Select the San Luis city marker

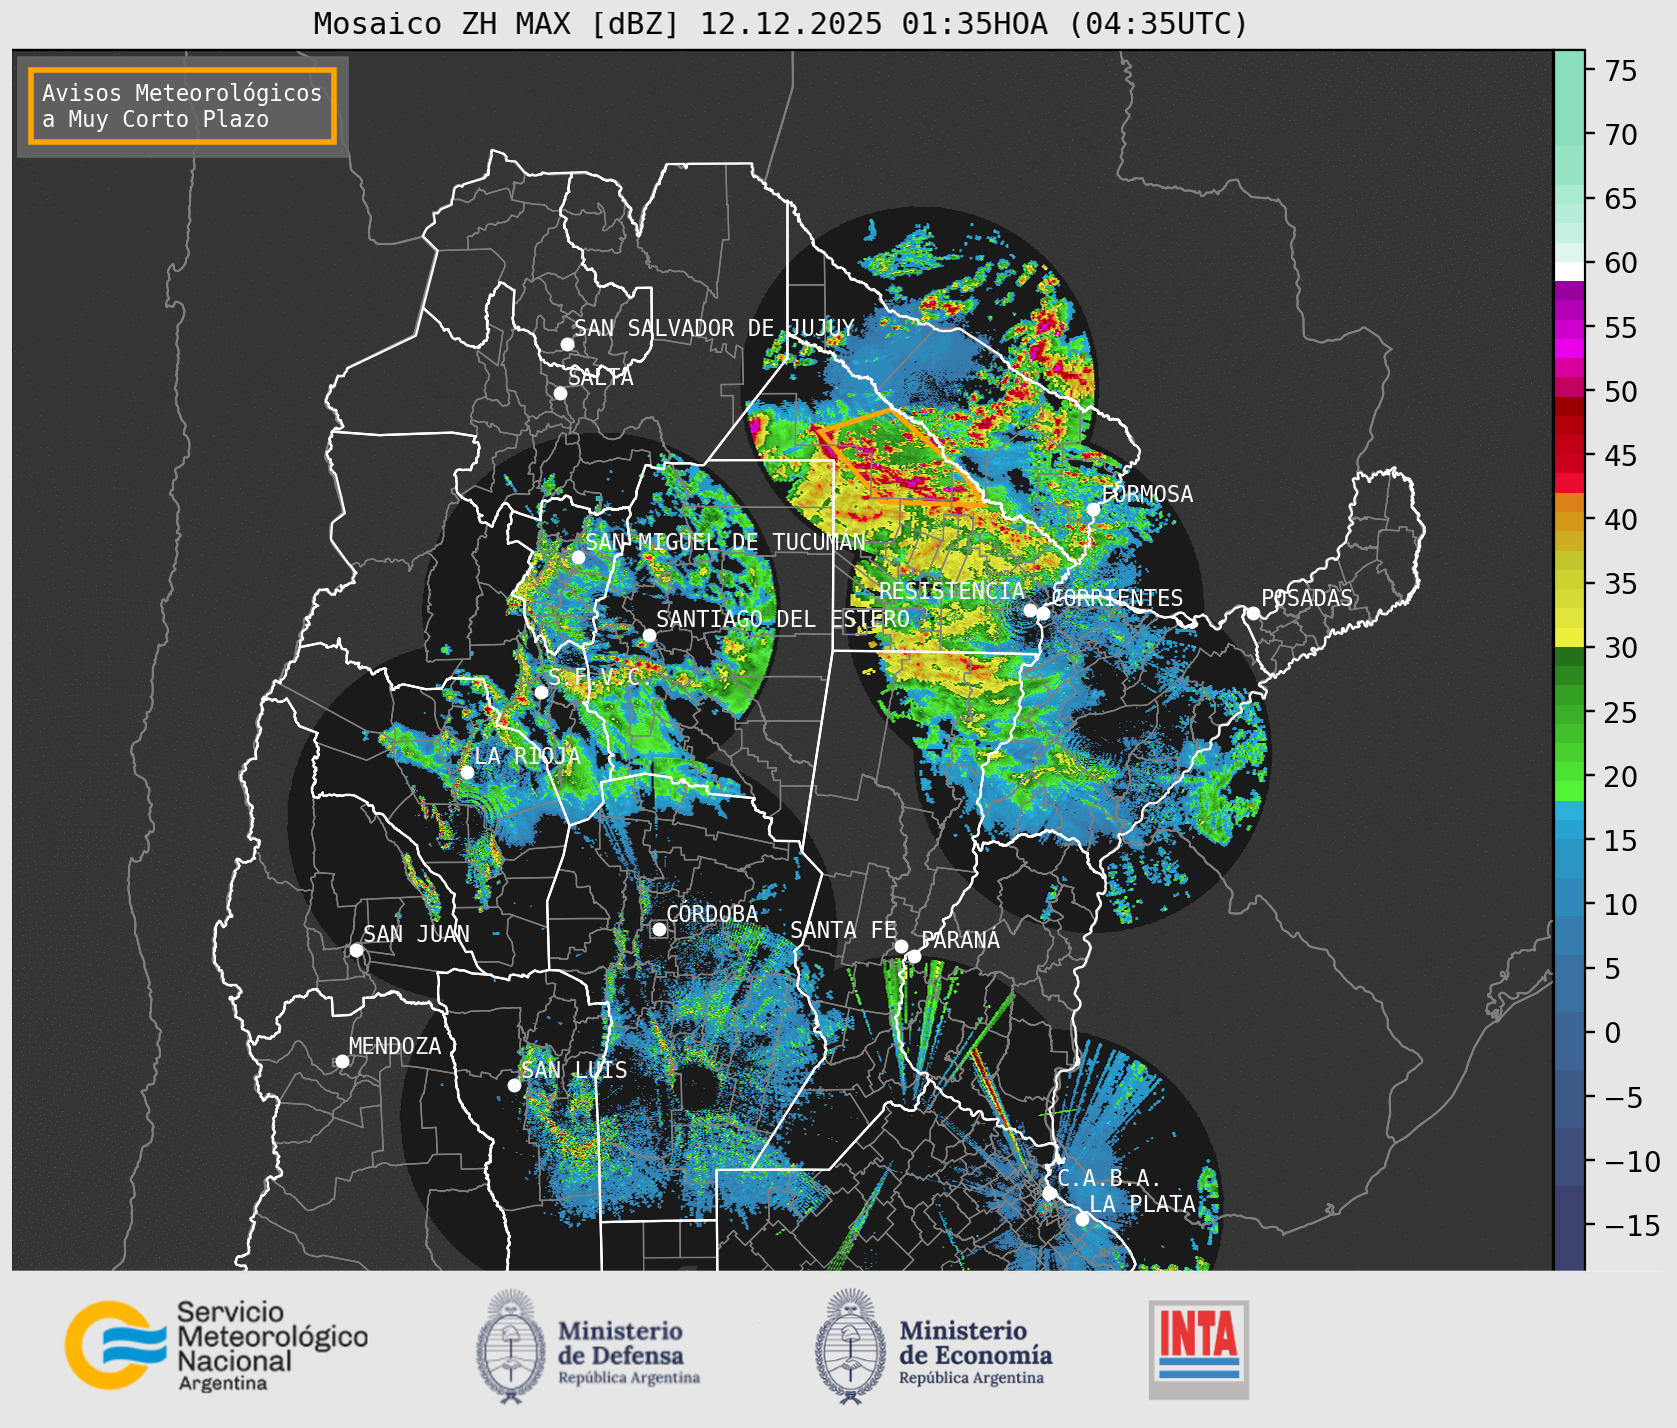tap(514, 1085)
